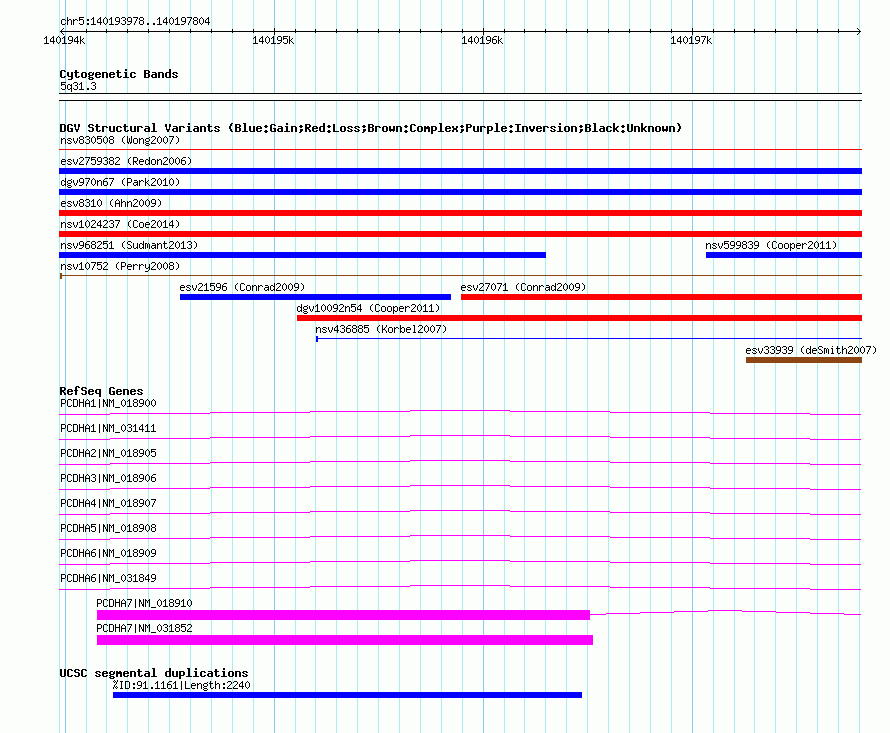
Task: Click the DGV Structural Variants track title
Action: [x=370, y=128]
